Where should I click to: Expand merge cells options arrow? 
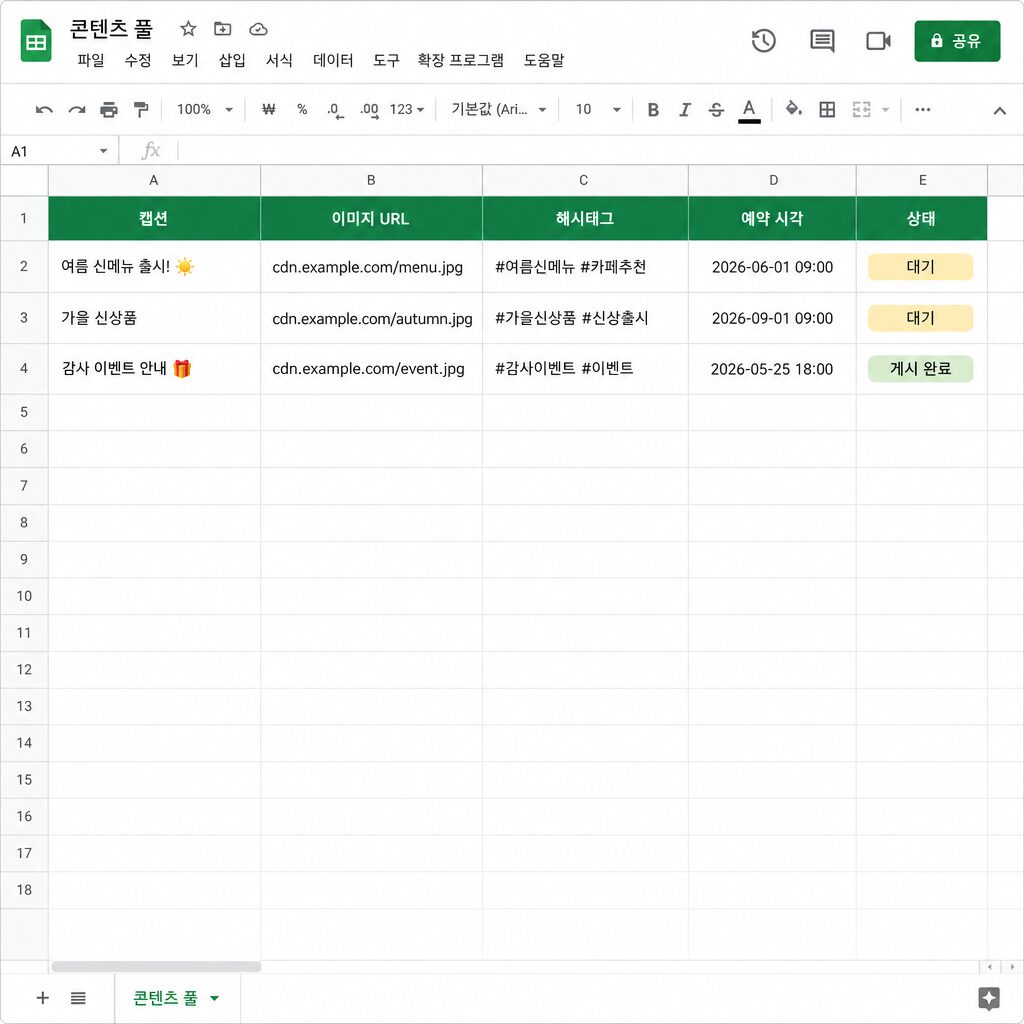[886, 110]
